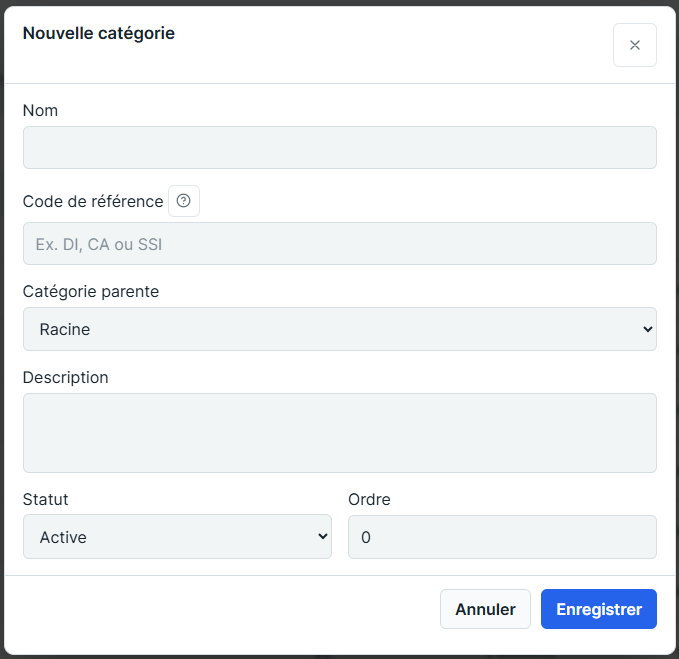Click the Ordre label
This screenshot has width=679, height=659.
point(369,499)
